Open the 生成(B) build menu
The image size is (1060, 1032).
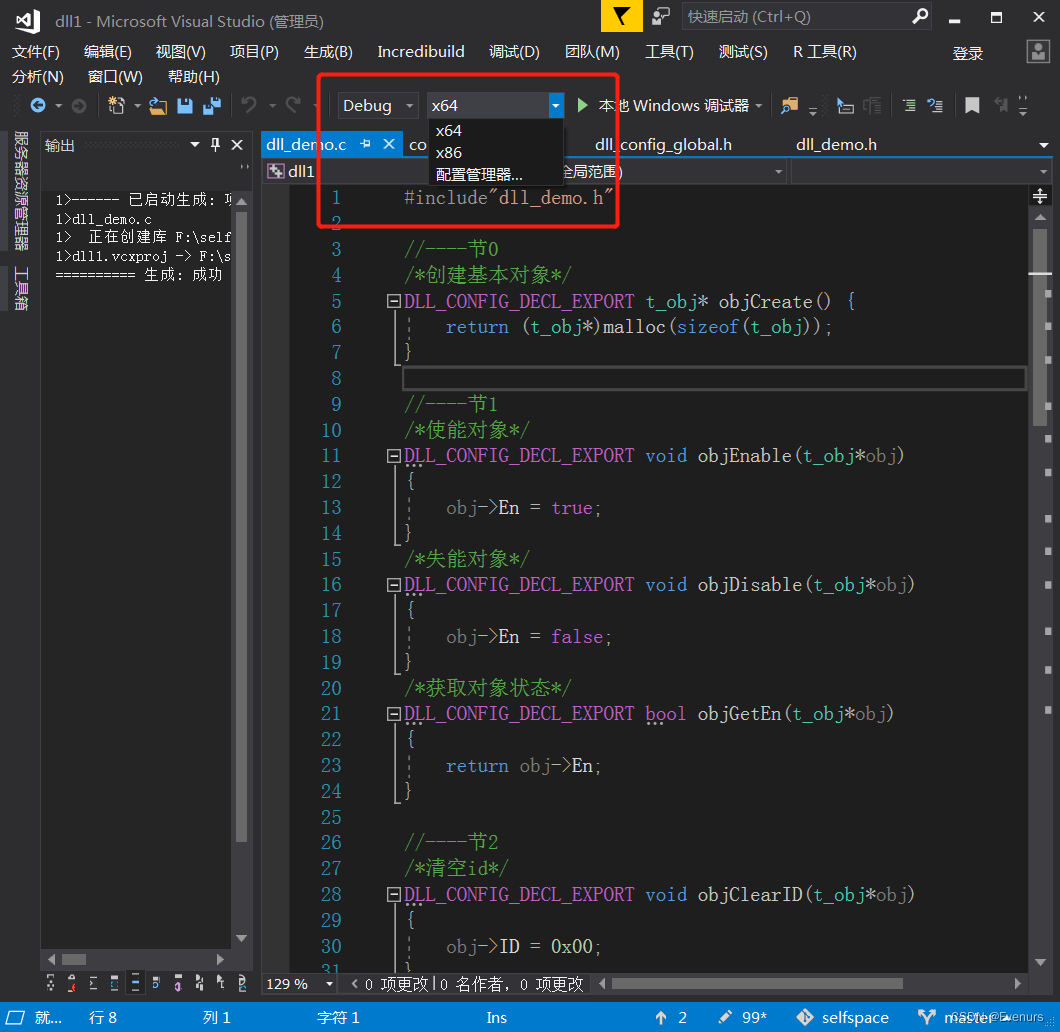click(x=328, y=51)
